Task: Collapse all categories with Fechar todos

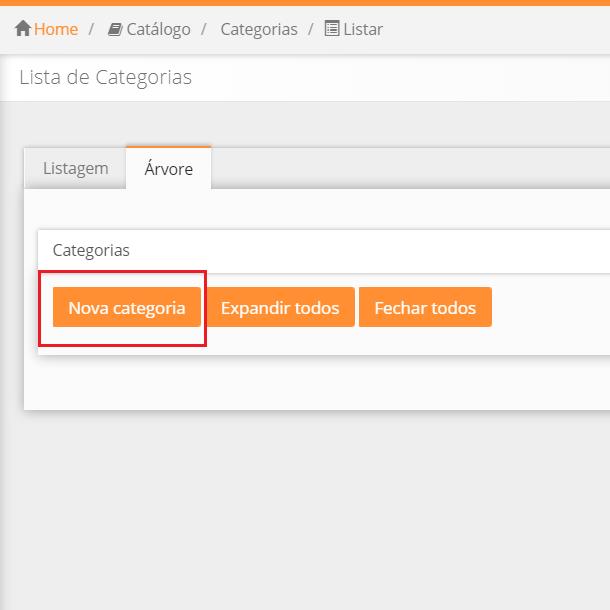Action: click(425, 308)
